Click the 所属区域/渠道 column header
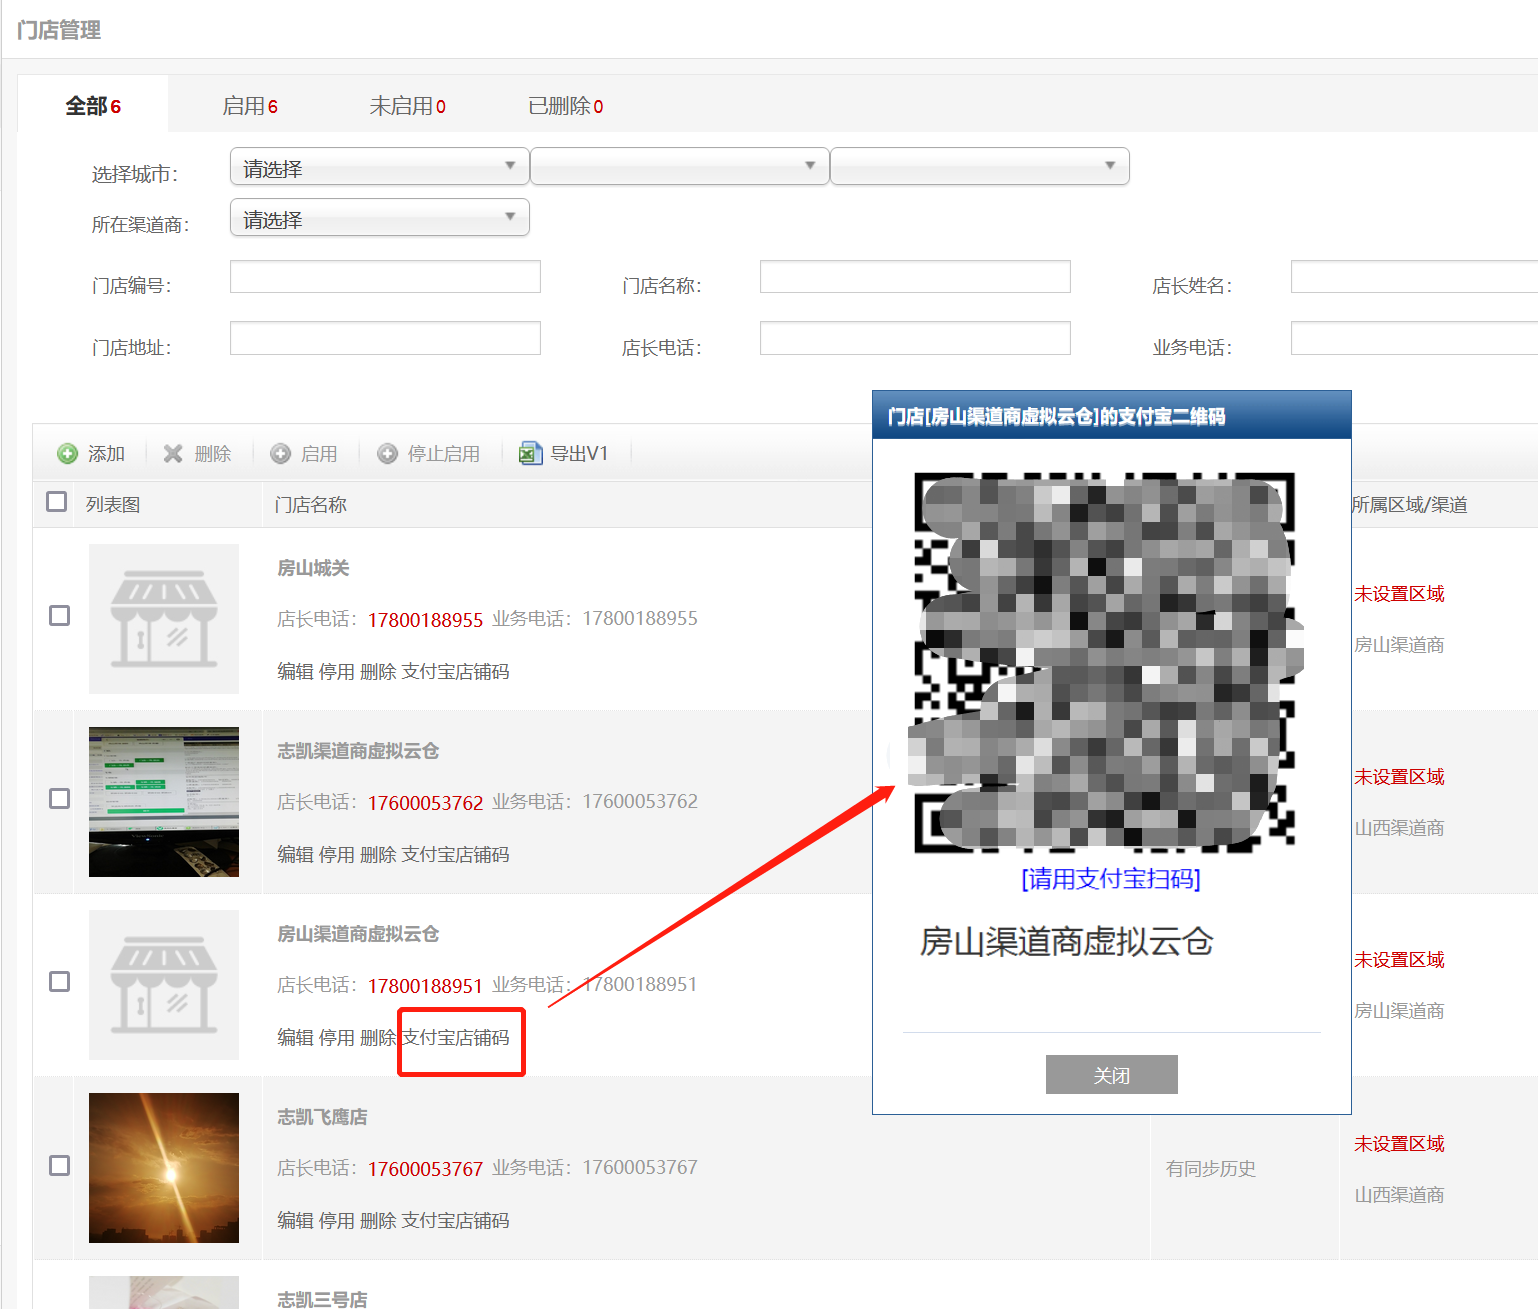The height and width of the screenshot is (1309, 1538). point(1409,505)
